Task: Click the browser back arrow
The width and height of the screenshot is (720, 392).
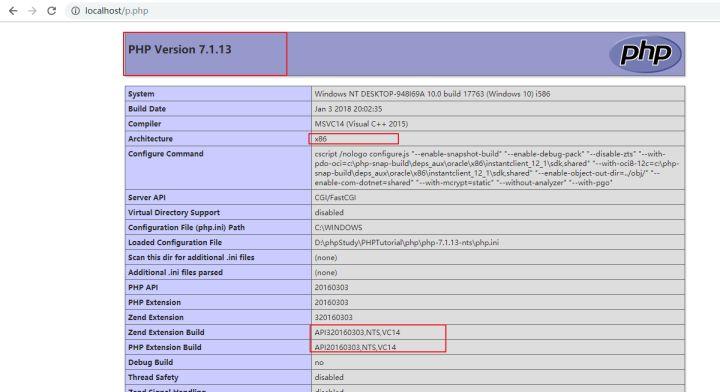Action: (x=13, y=11)
